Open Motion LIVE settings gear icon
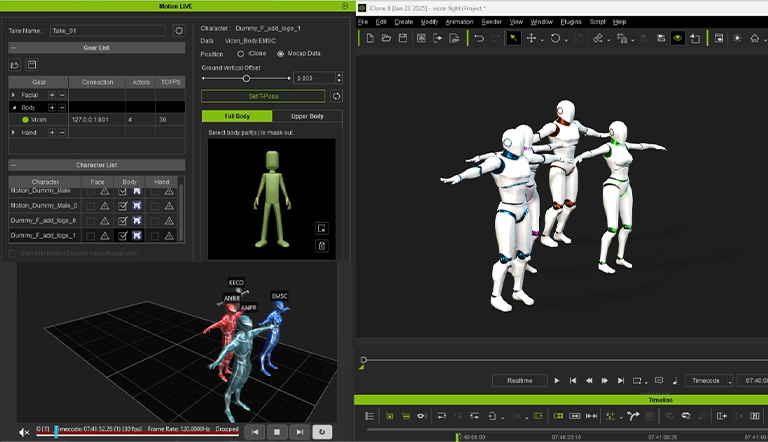The width and height of the screenshot is (768, 442). coord(179,31)
